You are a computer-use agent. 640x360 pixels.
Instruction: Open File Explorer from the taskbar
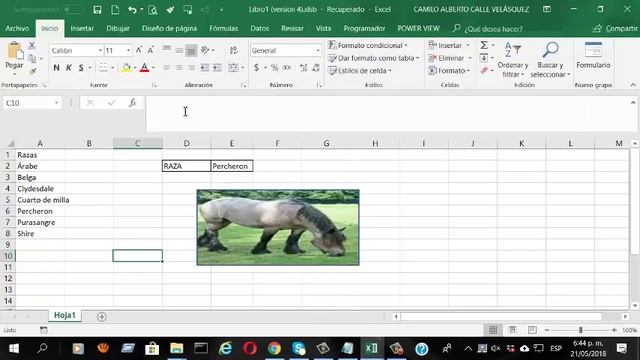coord(176,348)
